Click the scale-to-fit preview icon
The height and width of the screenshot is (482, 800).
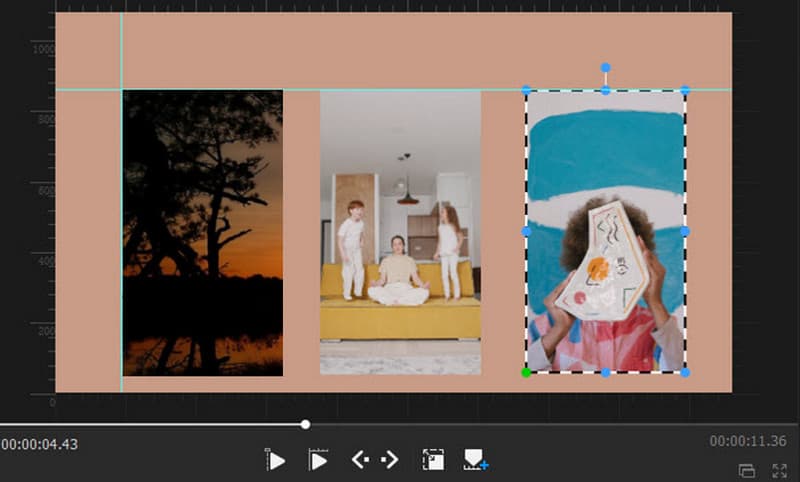[433, 460]
